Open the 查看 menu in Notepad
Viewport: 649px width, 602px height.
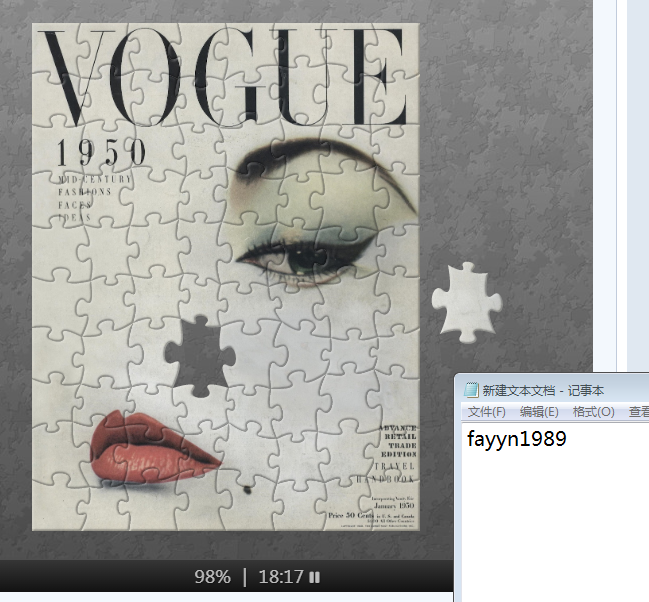pos(637,412)
